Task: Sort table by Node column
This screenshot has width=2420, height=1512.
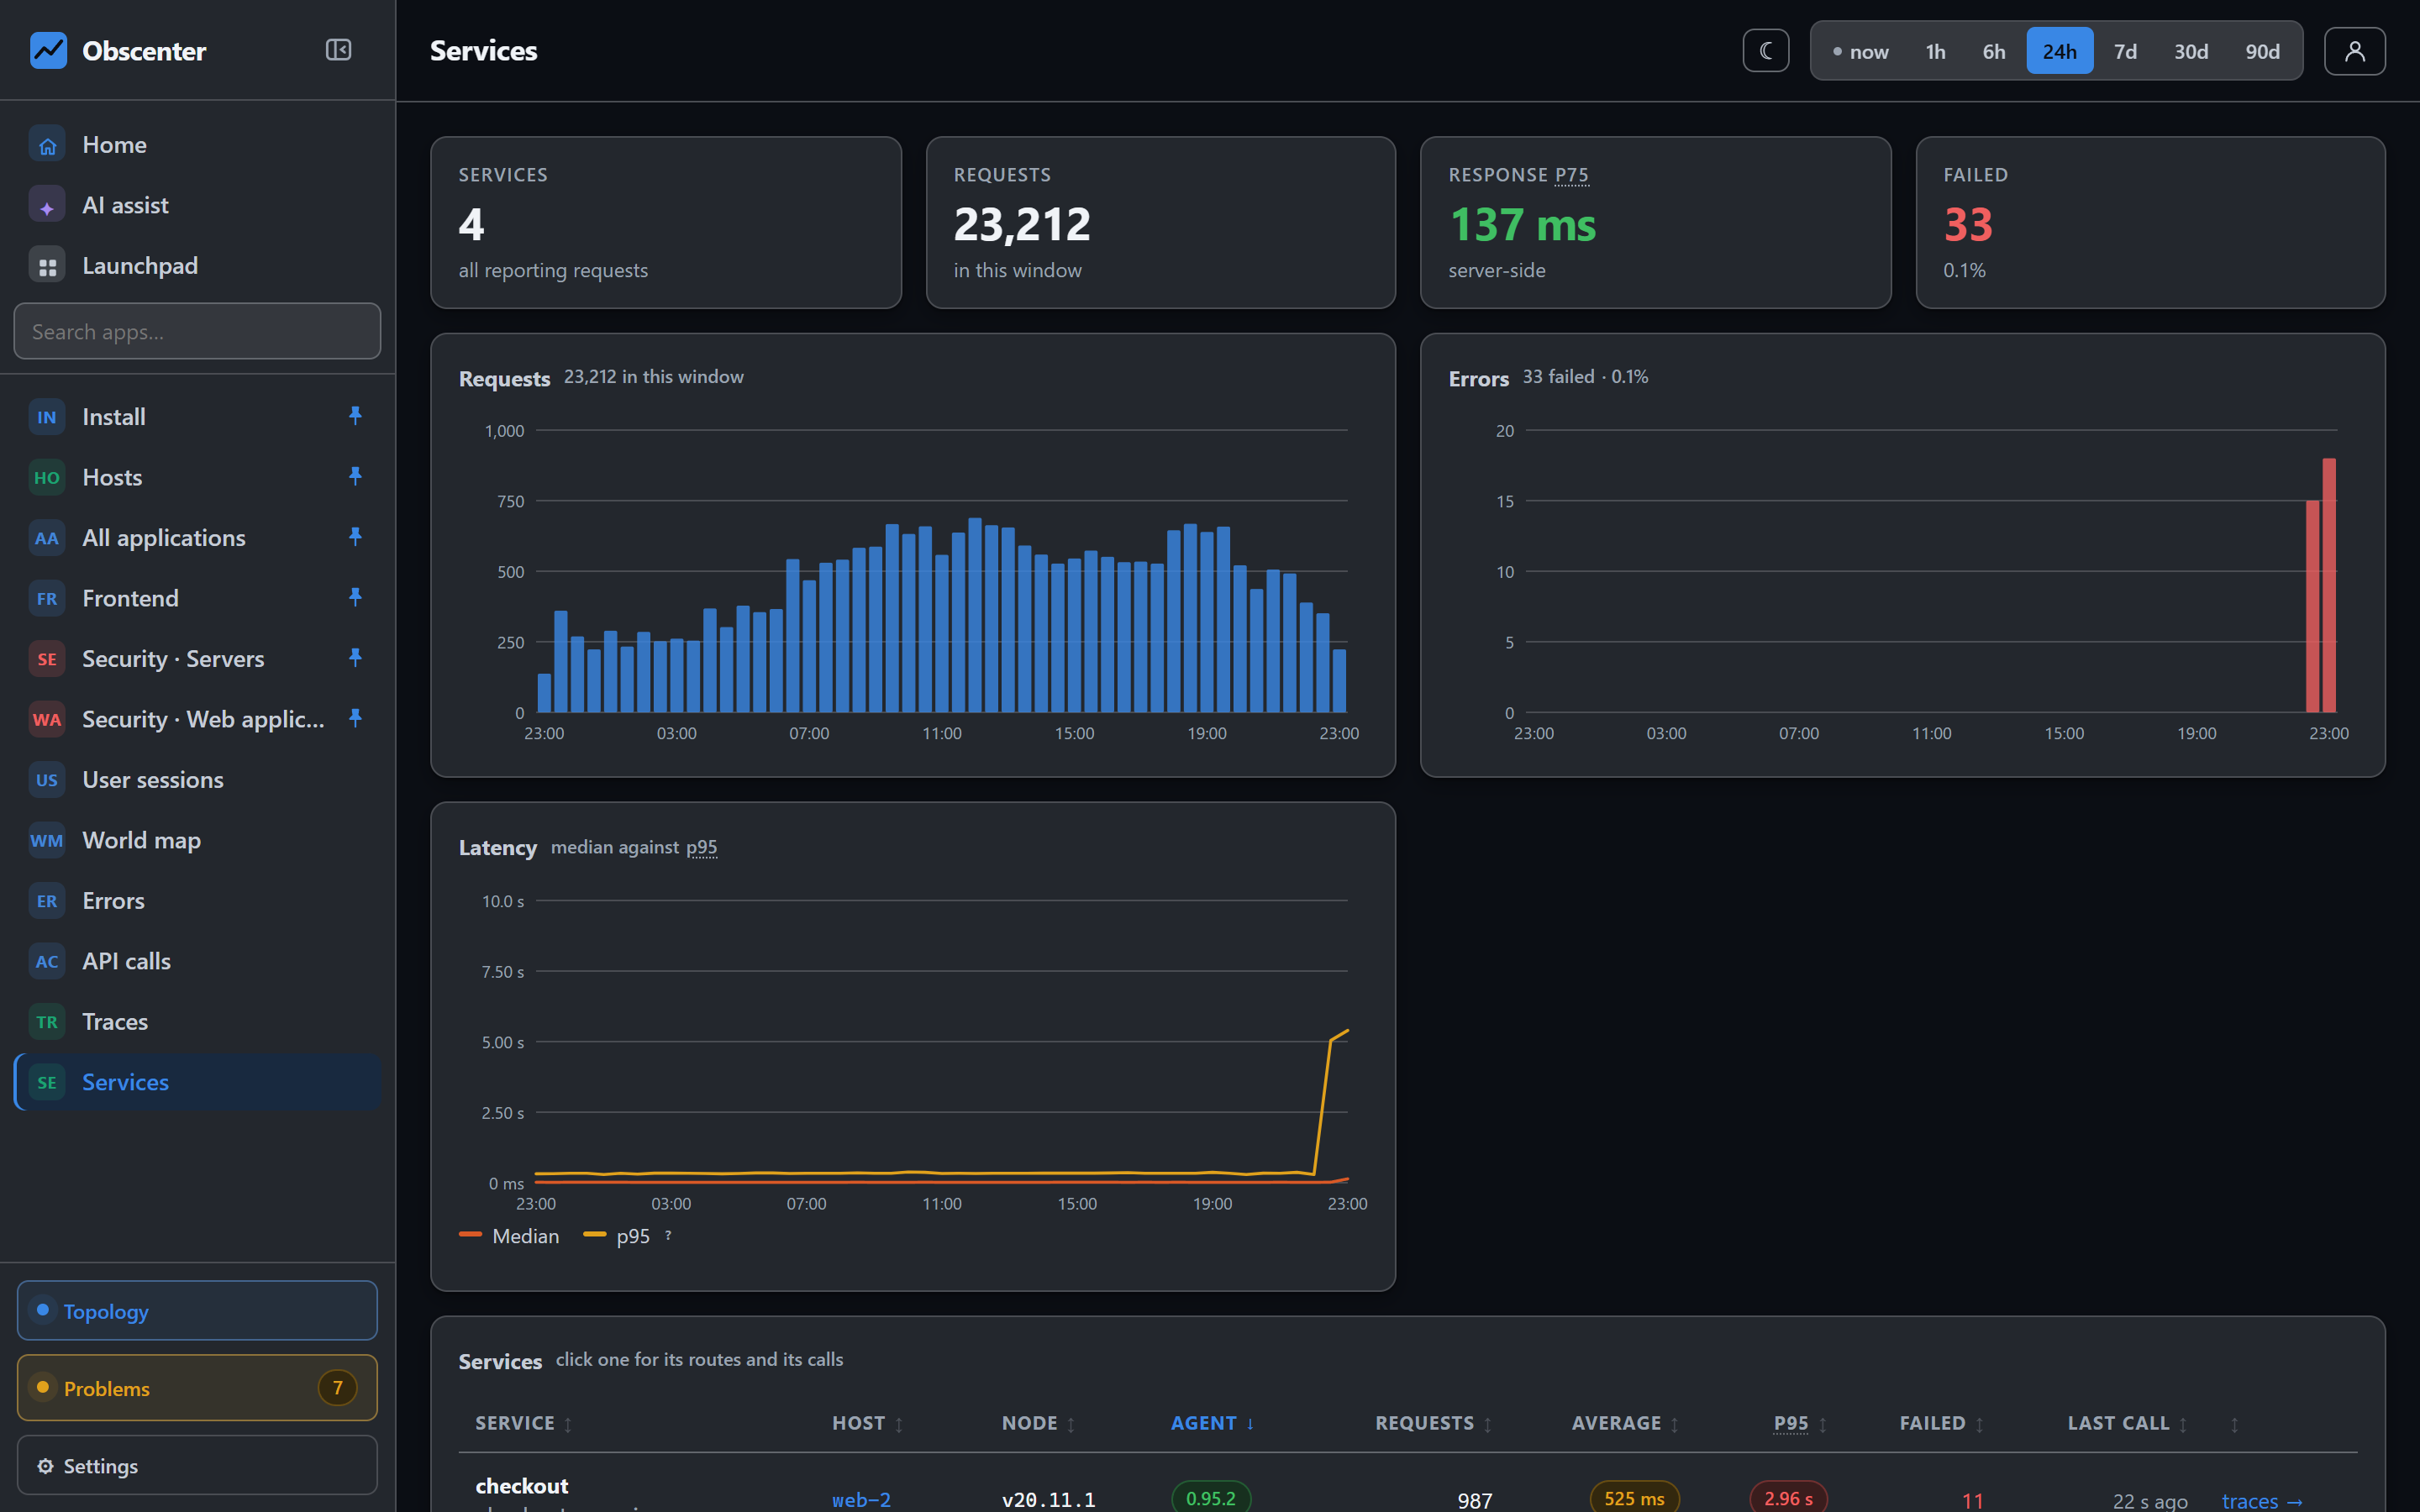Action: pos(1039,1423)
